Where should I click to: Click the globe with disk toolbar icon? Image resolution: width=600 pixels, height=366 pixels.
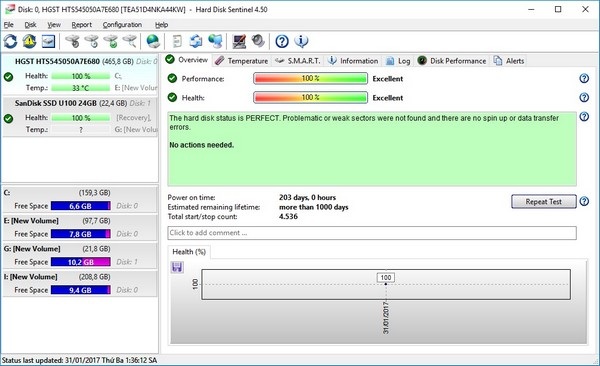pyautogui.click(x=153, y=41)
